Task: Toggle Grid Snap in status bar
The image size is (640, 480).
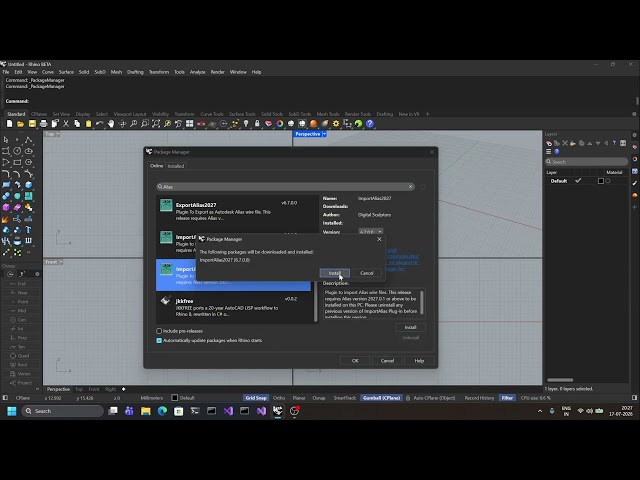Action: pyautogui.click(x=256, y=398)
